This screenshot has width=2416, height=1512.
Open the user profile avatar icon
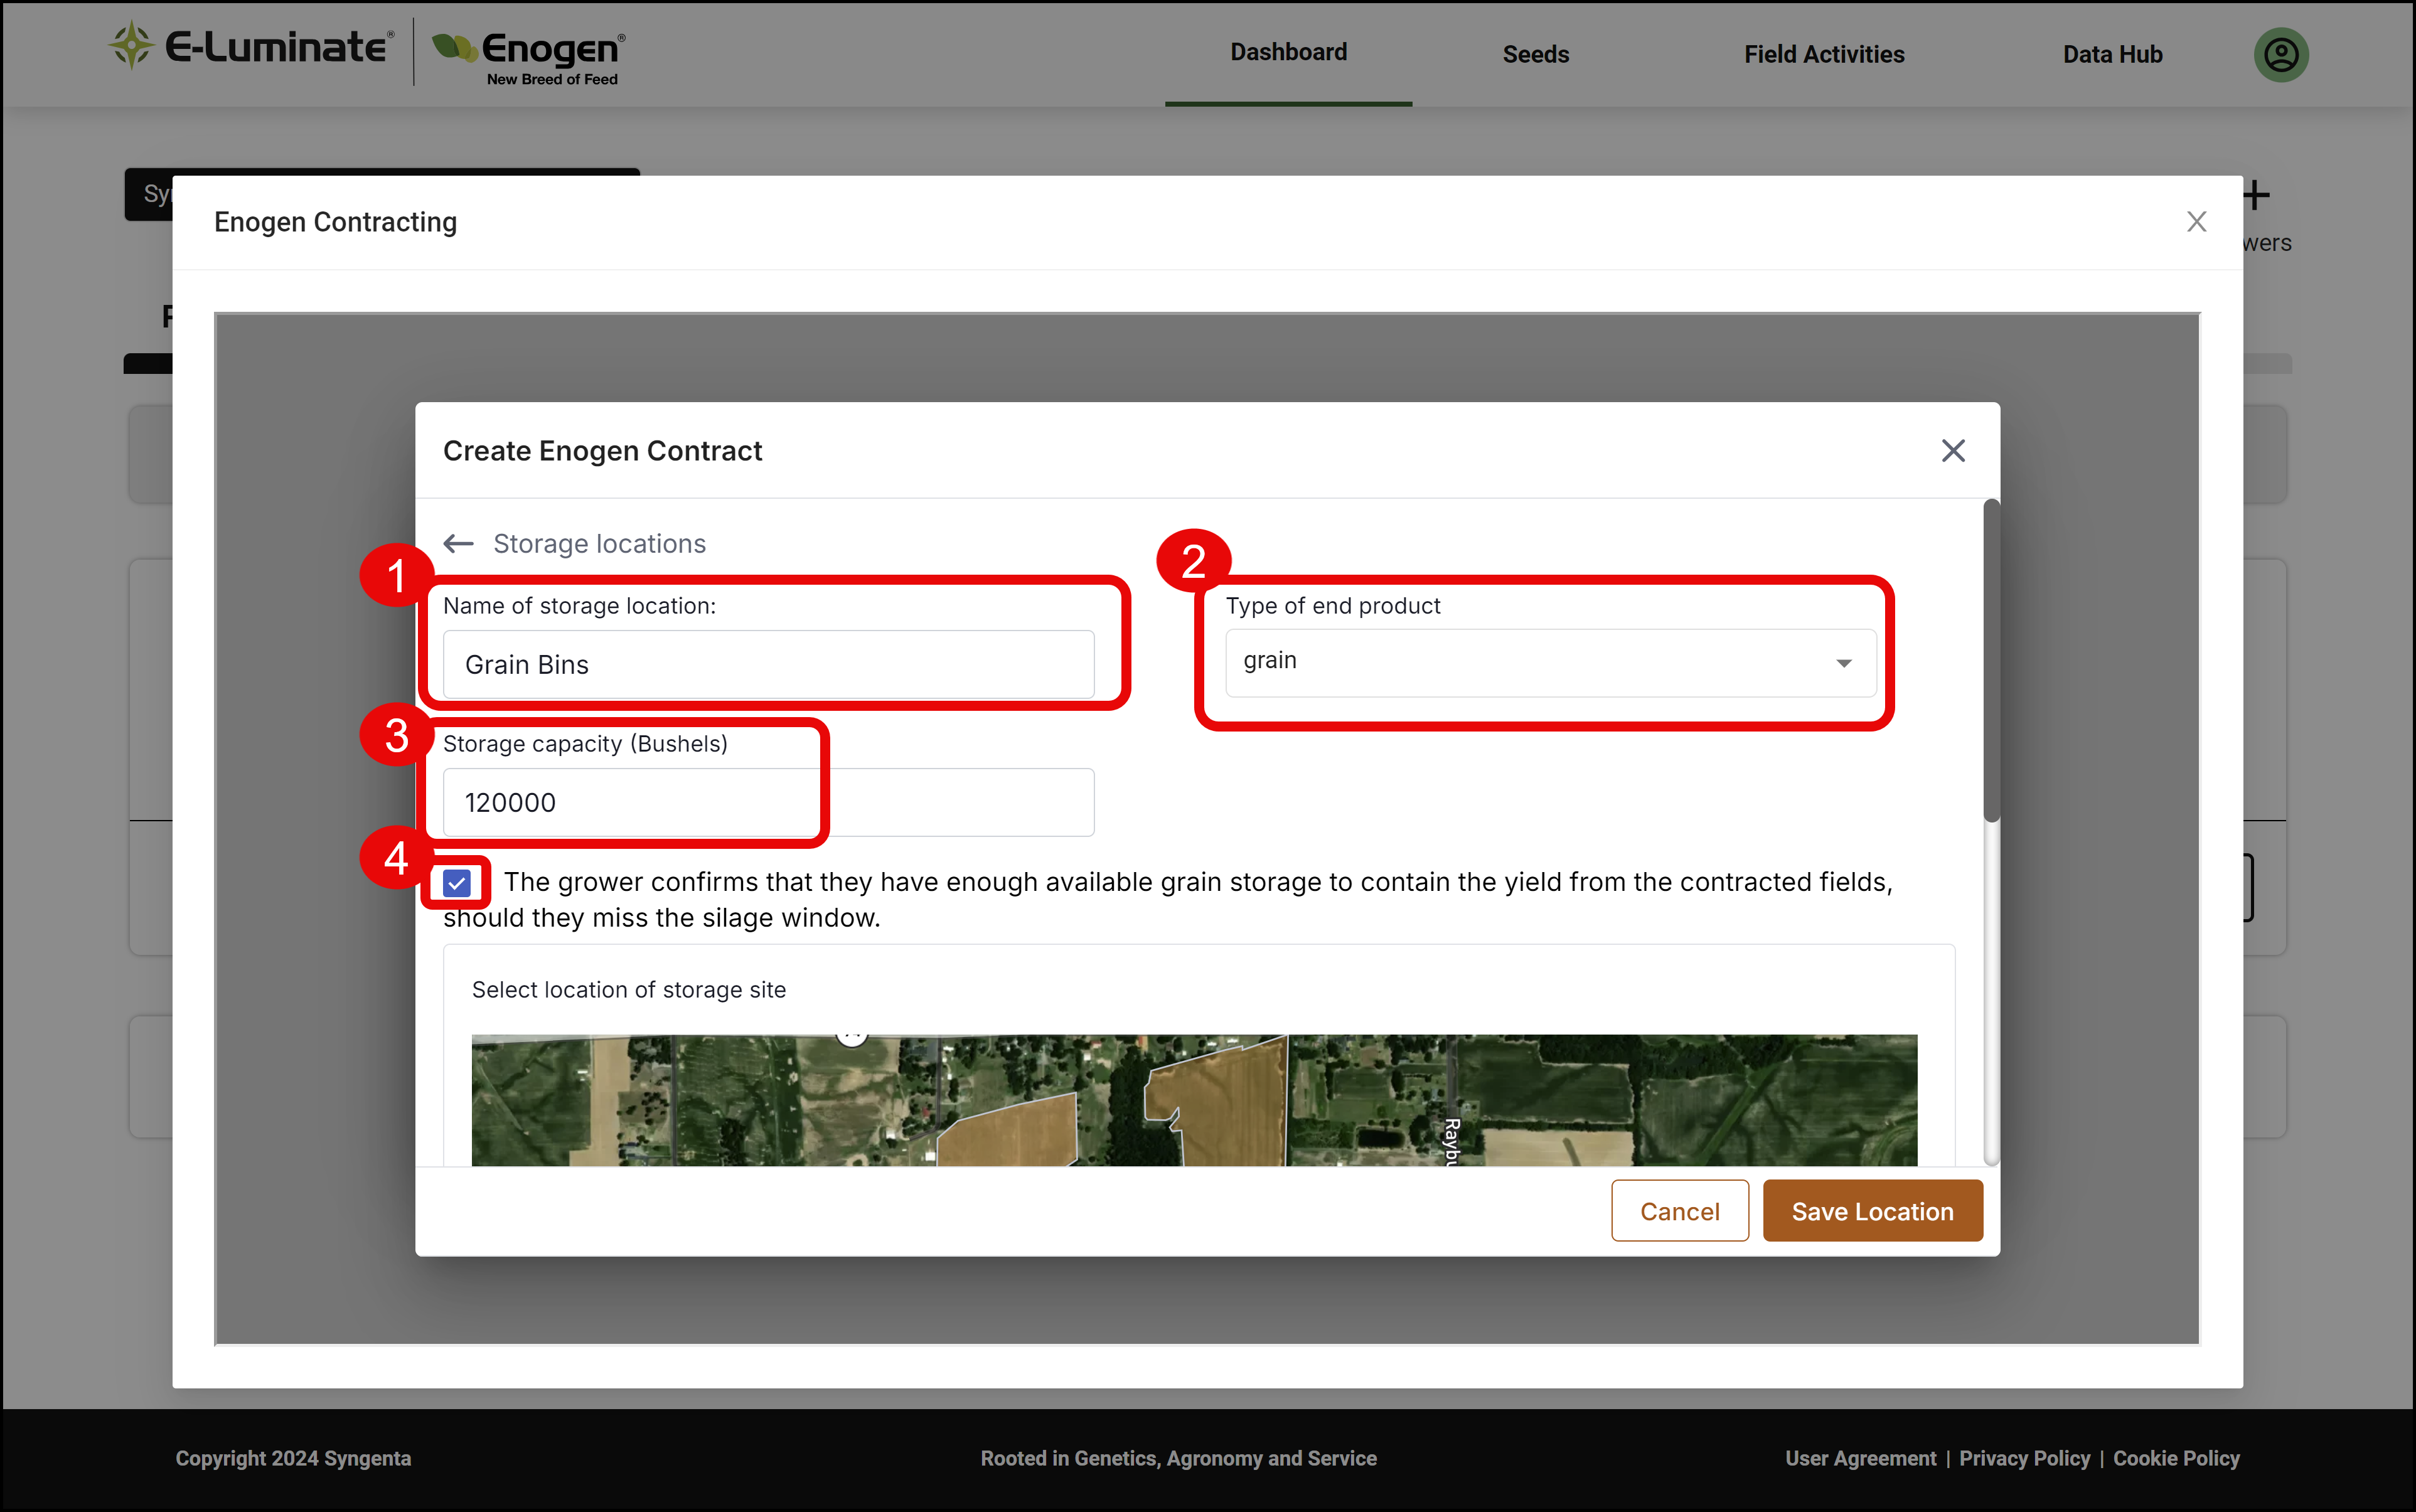click(x=2280, y=54)
